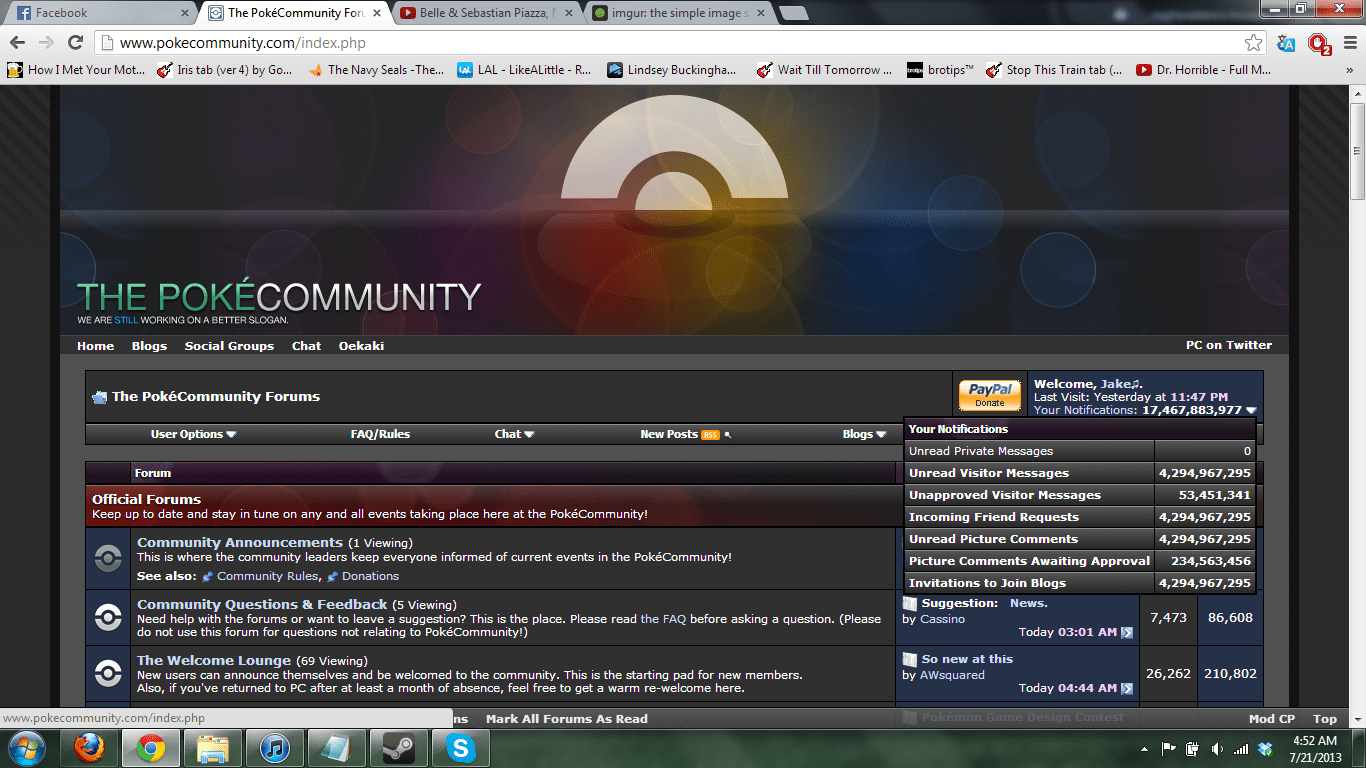
Task: Open New Posts link
Action: (x=669, y=434)
